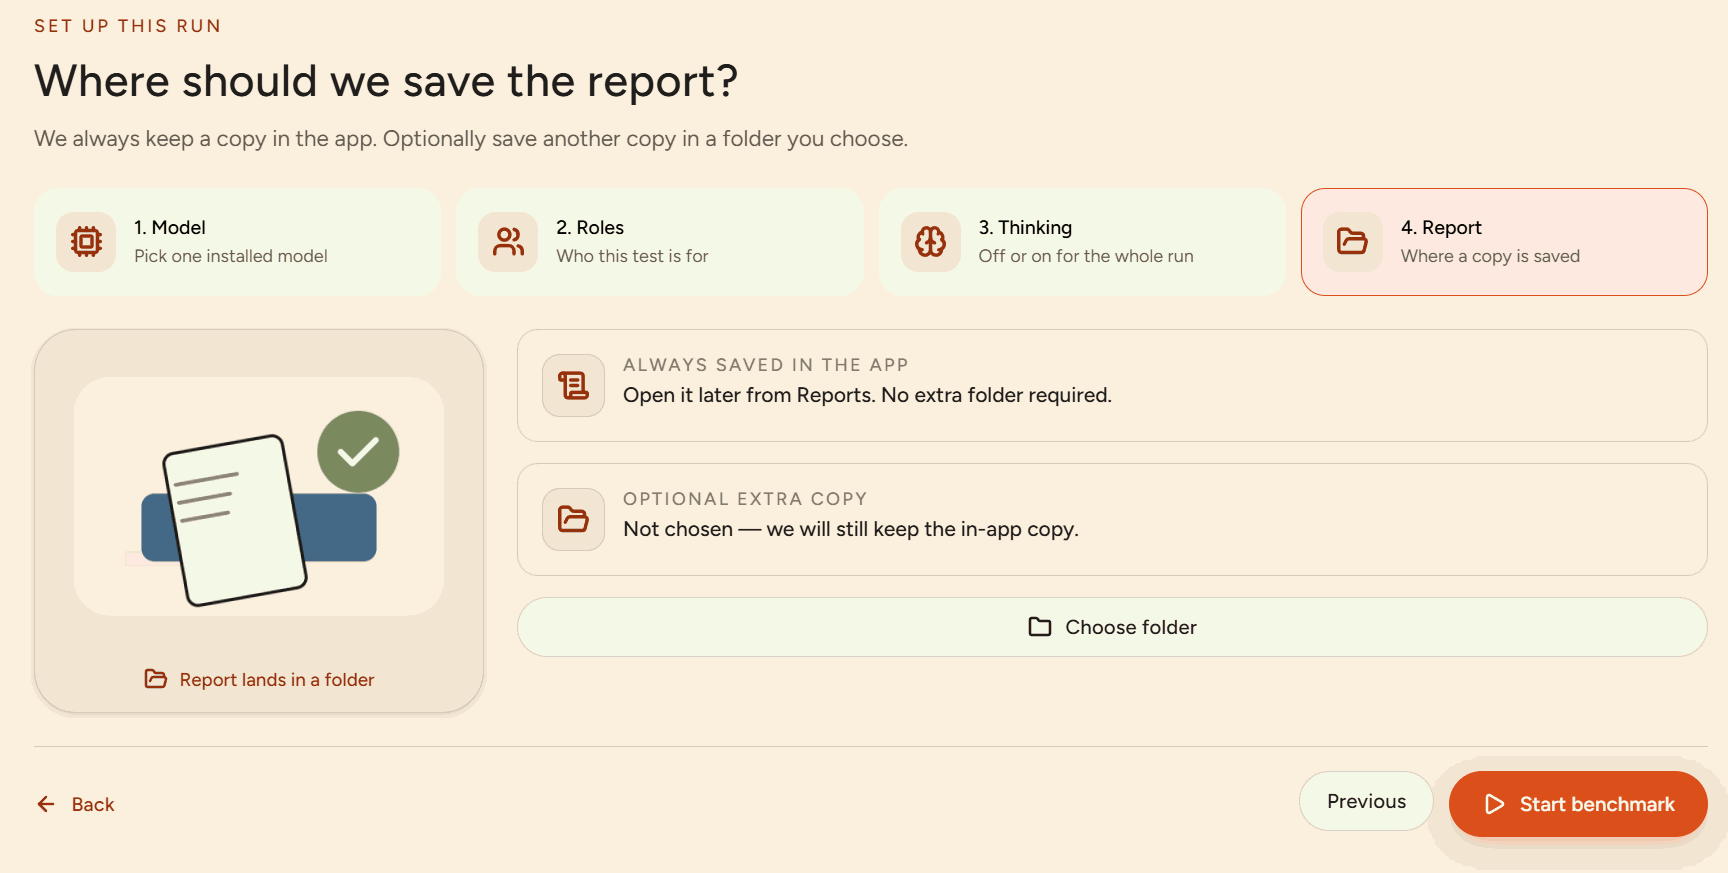Click the 'OPTIONAL EXTRA COPY' heading

(745, 499)
